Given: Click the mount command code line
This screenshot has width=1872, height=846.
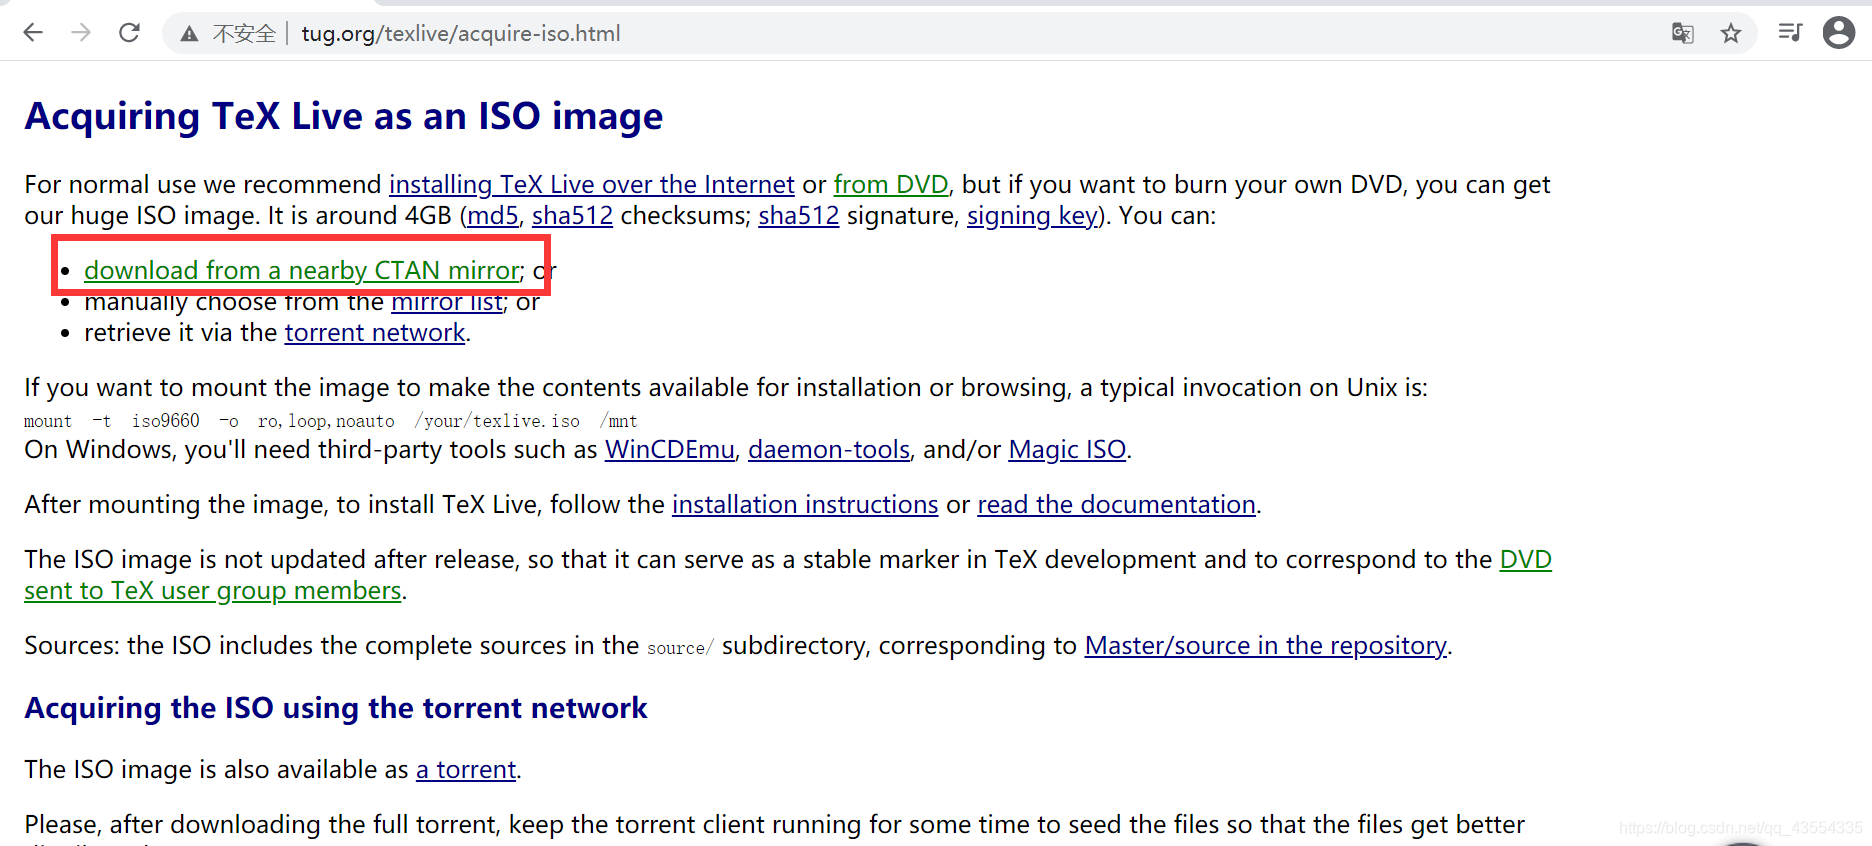Looking at the screenshot, I should tap(331, 421).
